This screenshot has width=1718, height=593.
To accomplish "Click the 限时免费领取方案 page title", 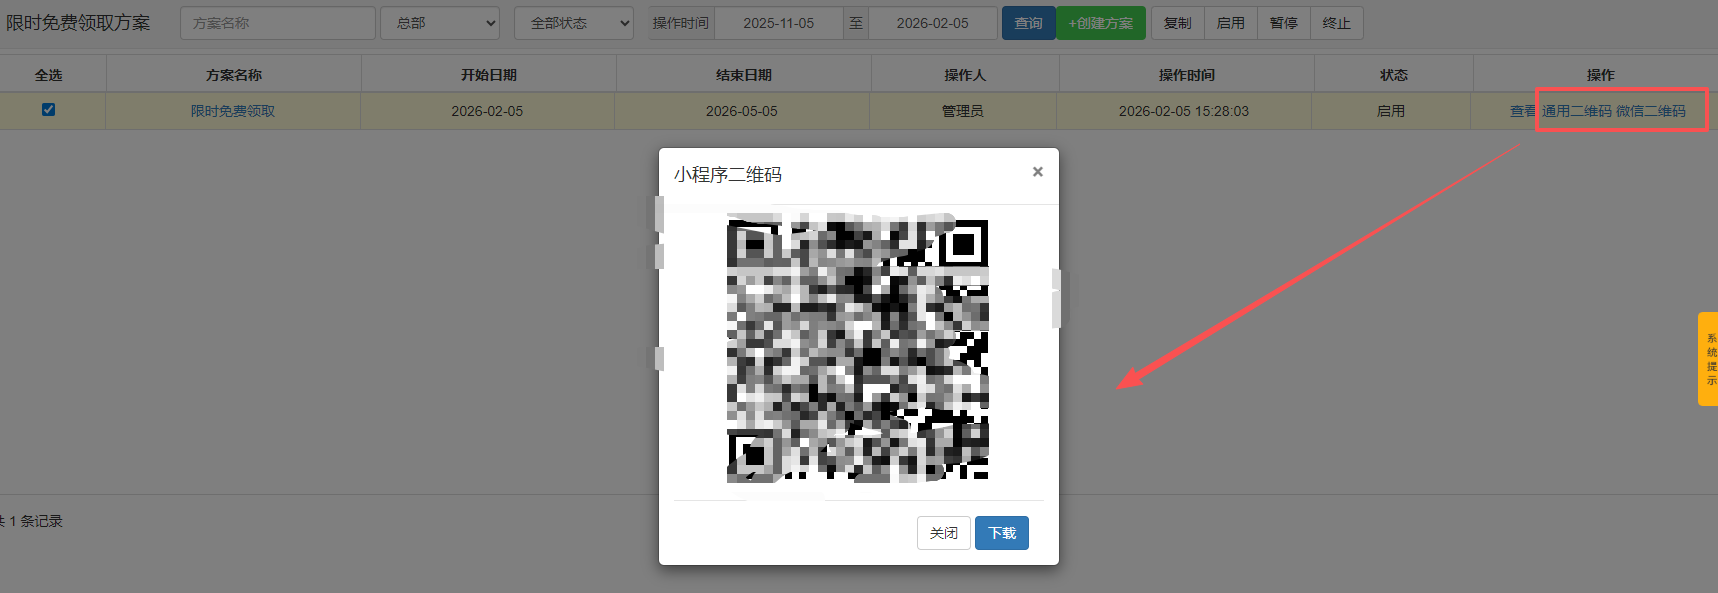I will [78, 23].
